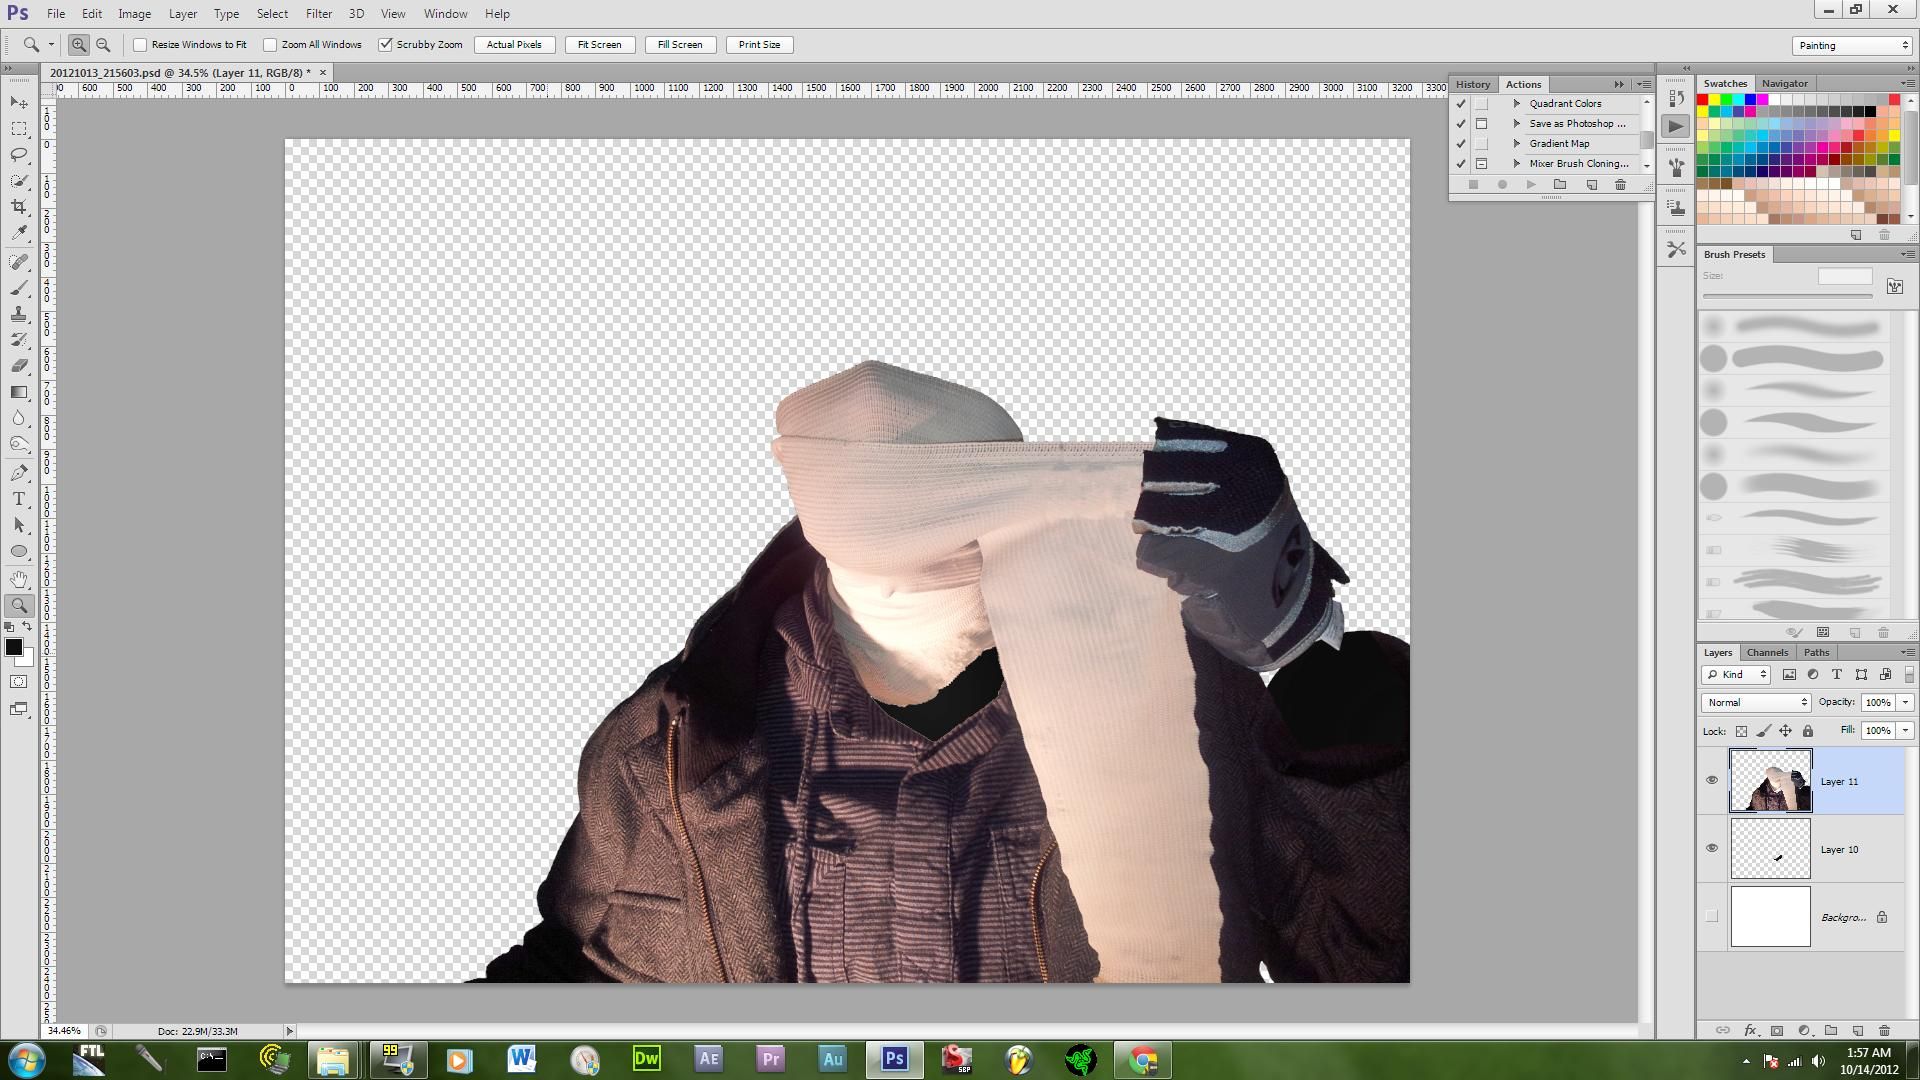This screenshot has height=1080, width=1920.
Task: Select the Brush tool in the toolbar
Action: [x=18, y=287]
